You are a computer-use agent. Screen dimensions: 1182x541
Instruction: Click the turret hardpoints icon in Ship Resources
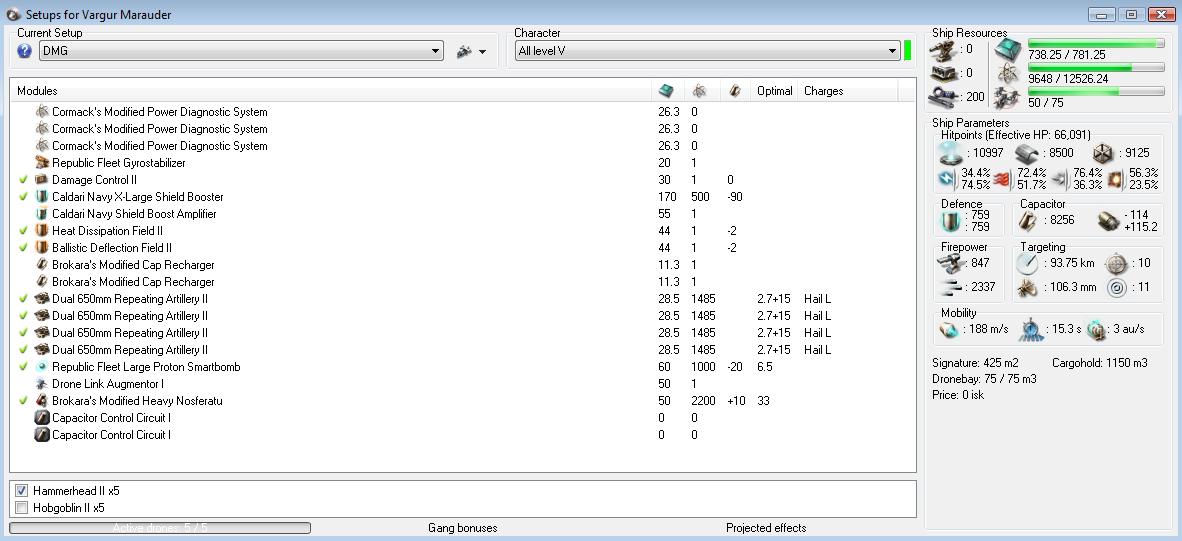coord(943,49)
